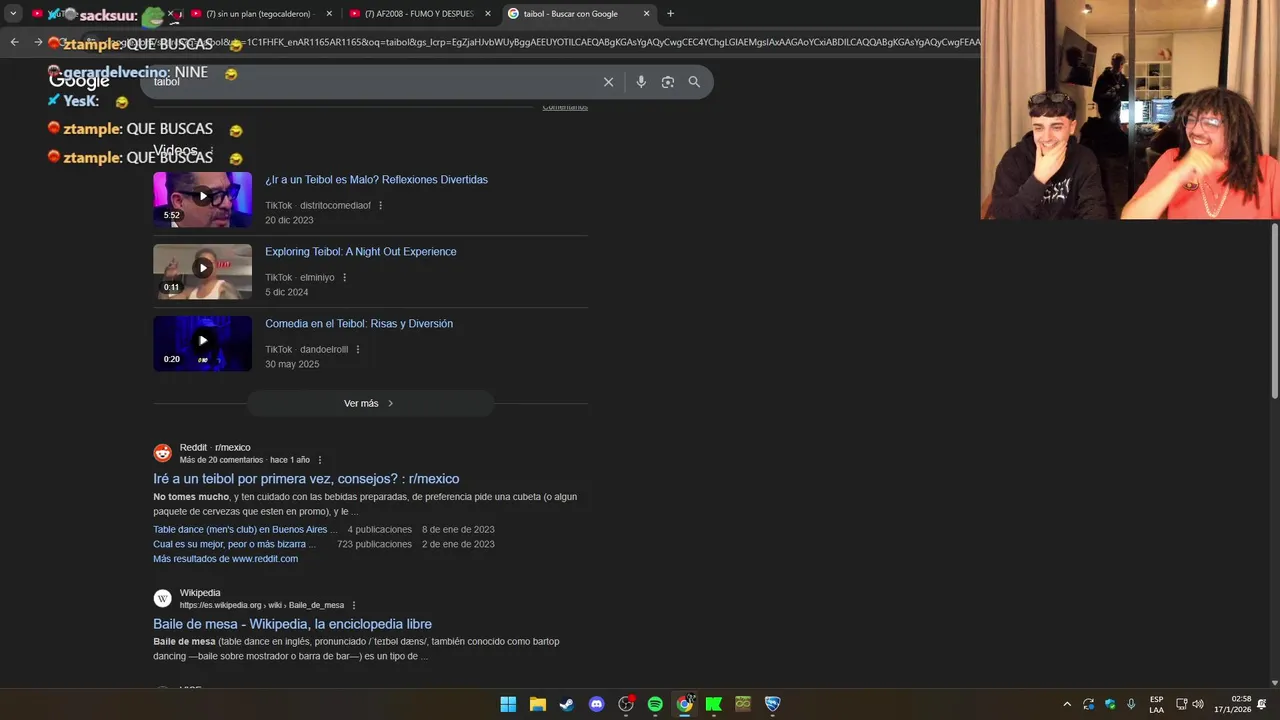Viewport: 1280px width, 720px height.
Task: Open more options for Reddit result
Action: point(320,460)
